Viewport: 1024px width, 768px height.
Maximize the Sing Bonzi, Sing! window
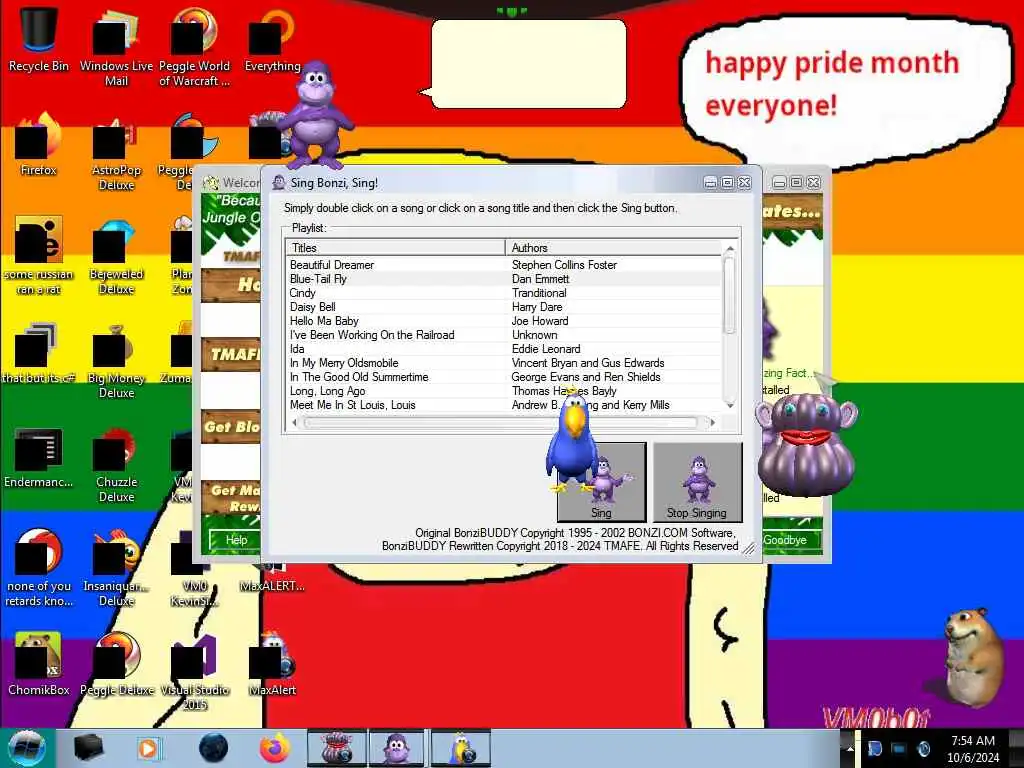point(727,183)
